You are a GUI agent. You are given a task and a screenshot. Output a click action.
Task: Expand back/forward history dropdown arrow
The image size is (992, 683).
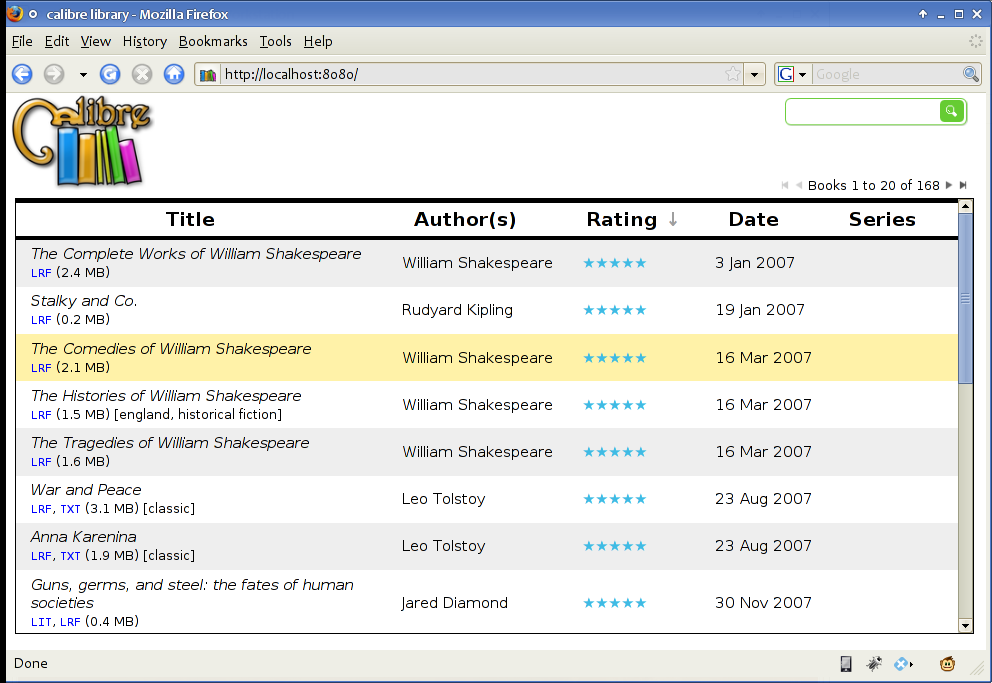(83, 74)
